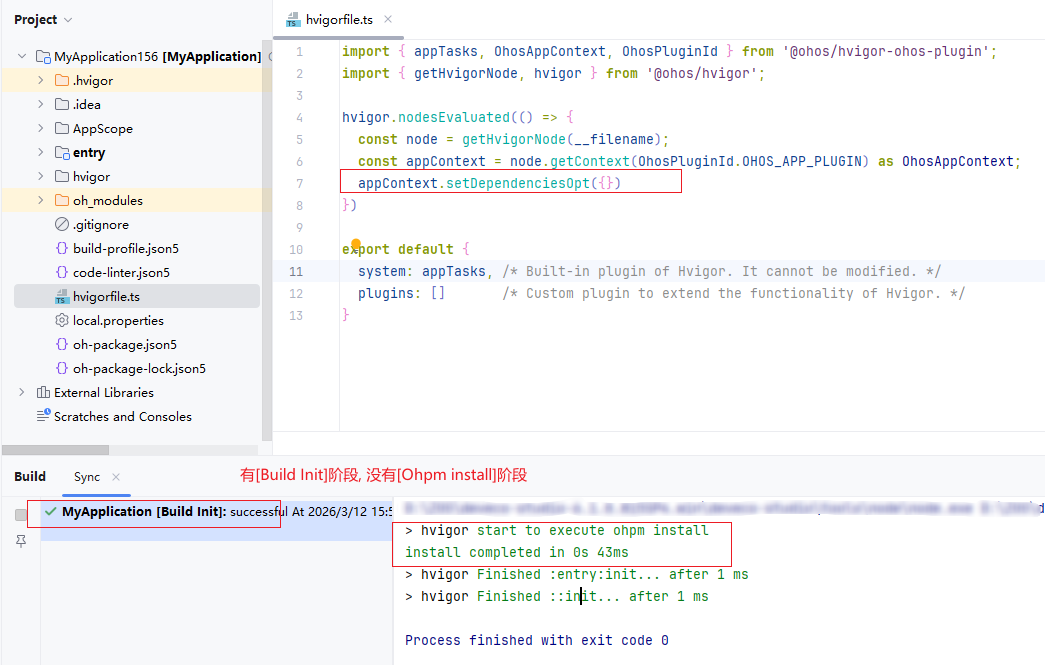Close the Sync tab
The width and height of the screenshot is (1045, 665).
pyautogui.click(x=116, y=477)
